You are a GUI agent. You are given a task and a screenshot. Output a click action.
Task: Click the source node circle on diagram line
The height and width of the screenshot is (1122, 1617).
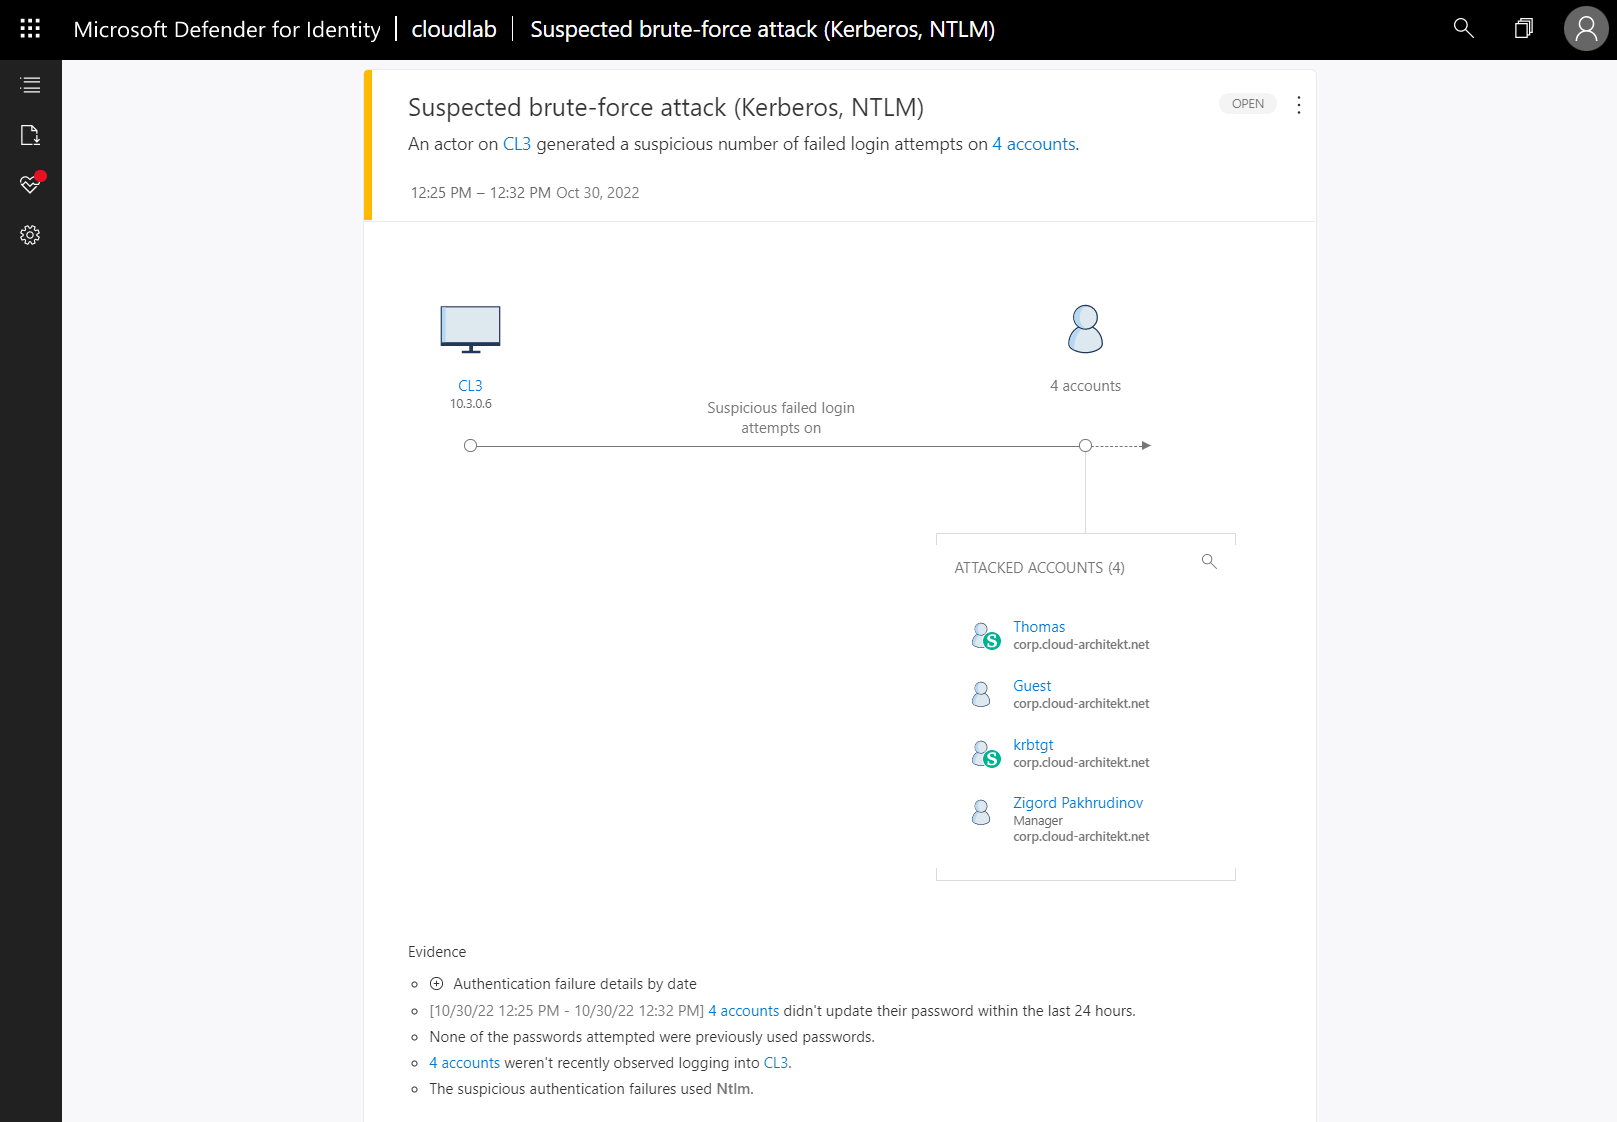pyautogui.click(x=470, y=446)
